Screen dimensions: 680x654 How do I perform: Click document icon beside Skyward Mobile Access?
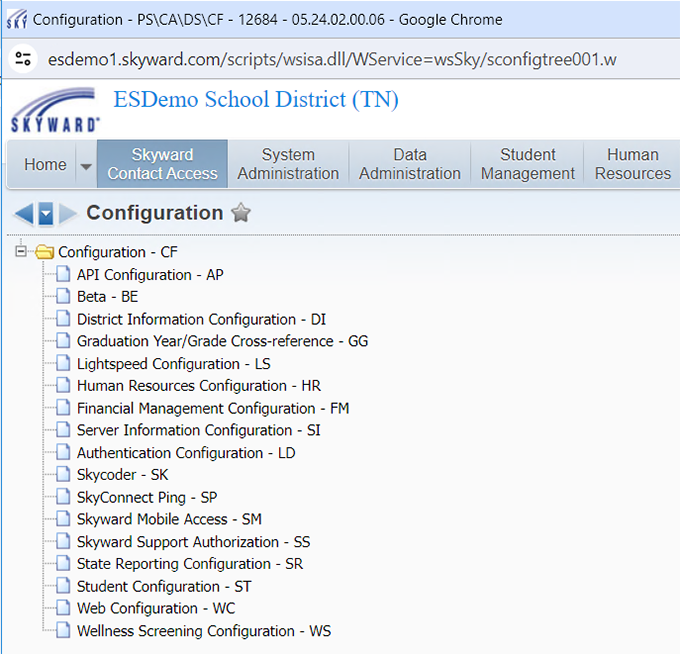pos(63,519)
